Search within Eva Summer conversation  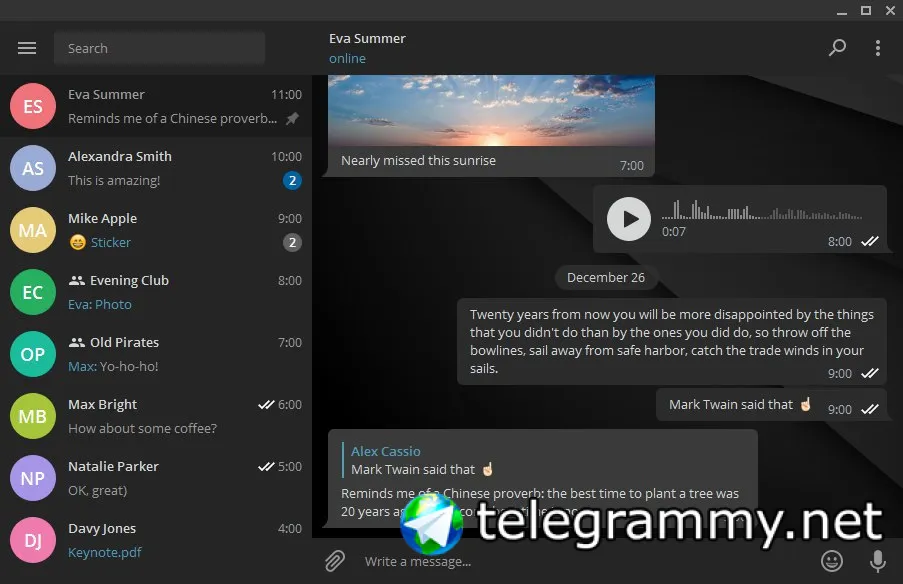tap(837, 48)
